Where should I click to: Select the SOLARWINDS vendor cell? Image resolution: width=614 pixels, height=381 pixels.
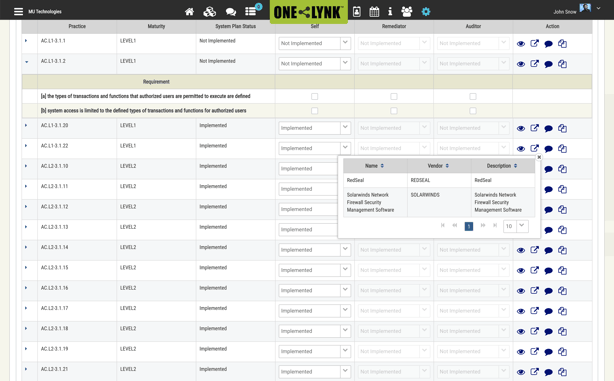coord(439,202)
